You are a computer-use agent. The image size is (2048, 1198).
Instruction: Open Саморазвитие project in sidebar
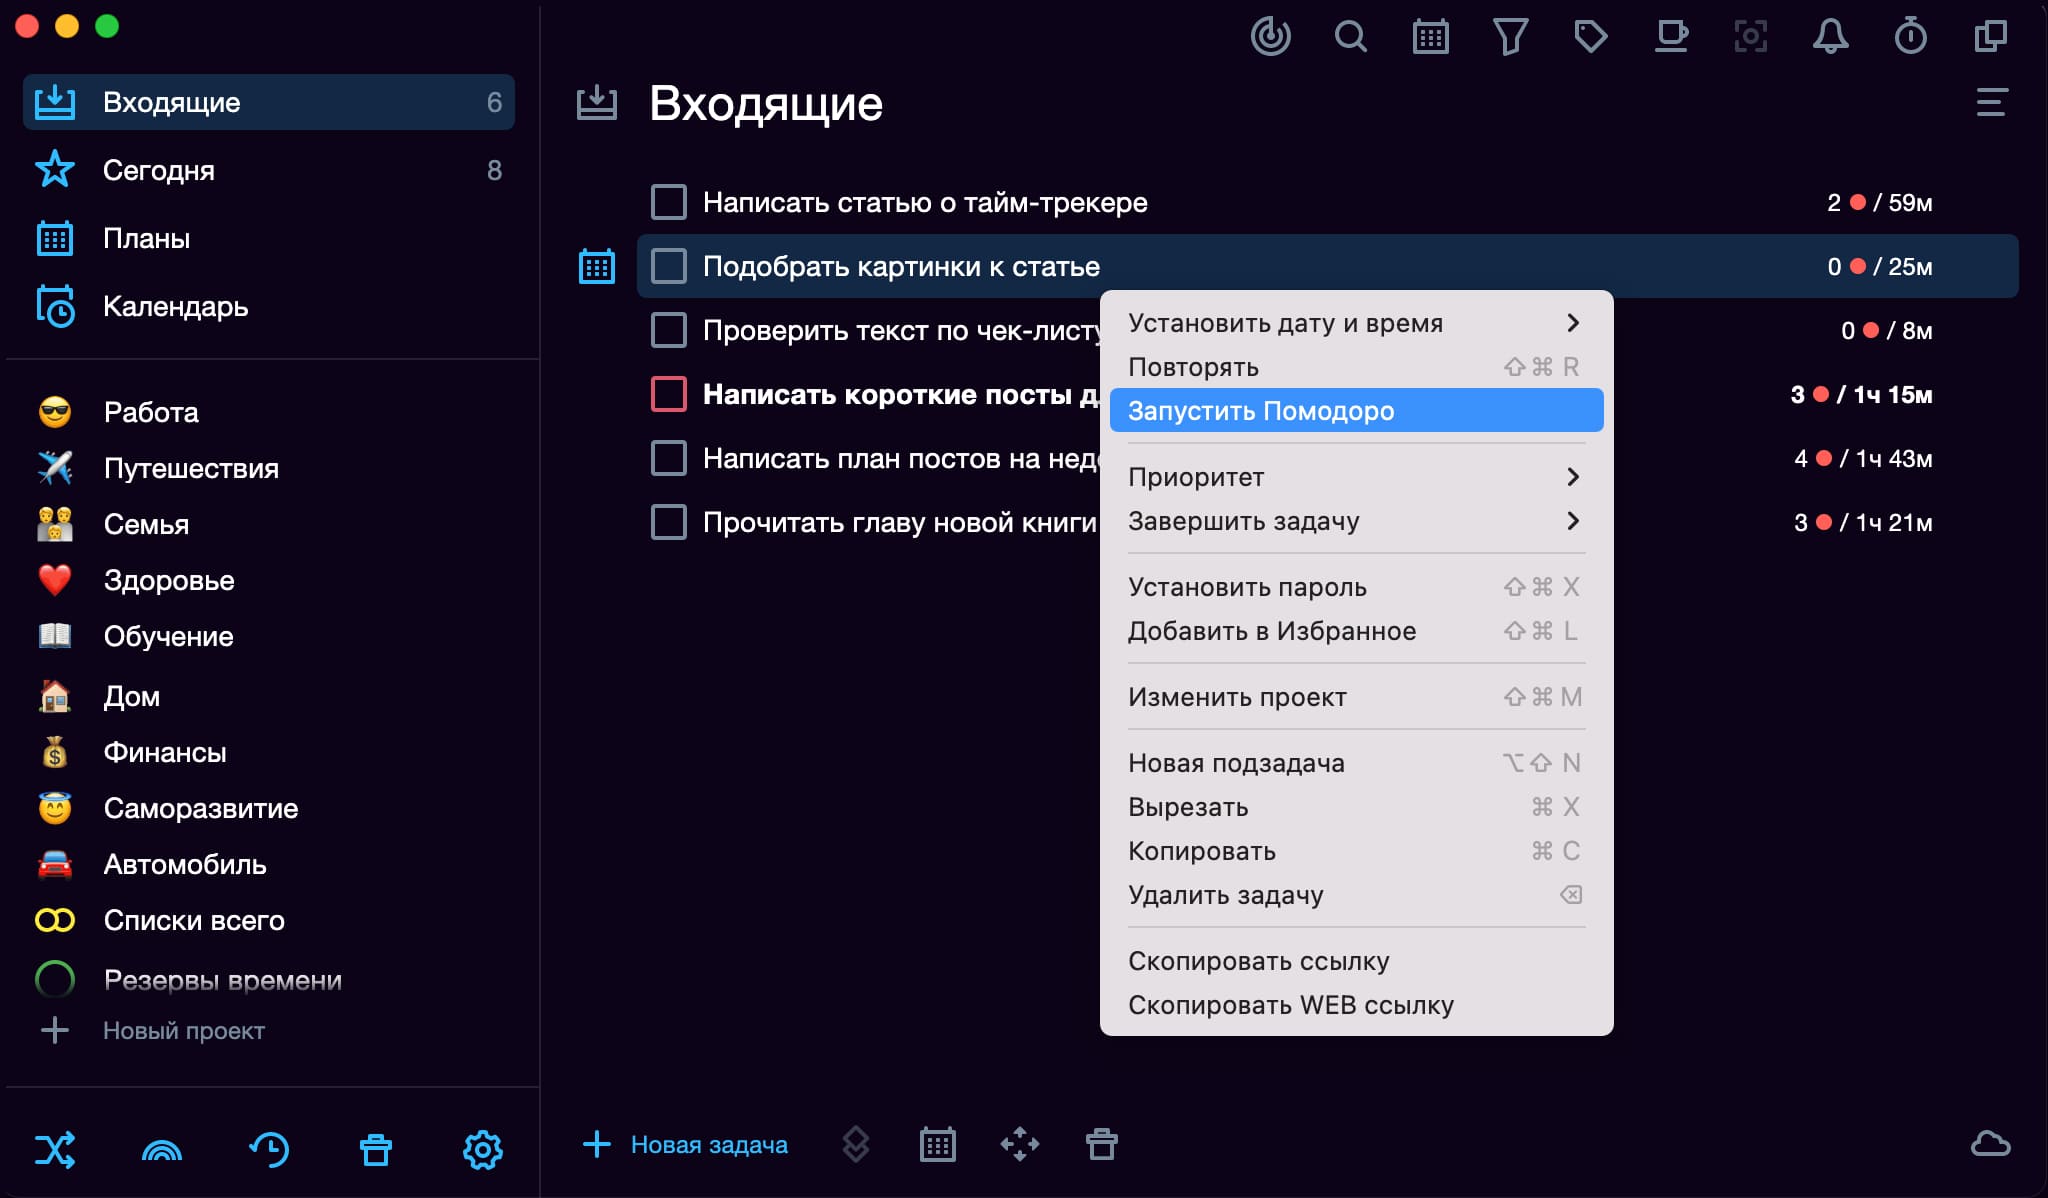coord(198,809)
